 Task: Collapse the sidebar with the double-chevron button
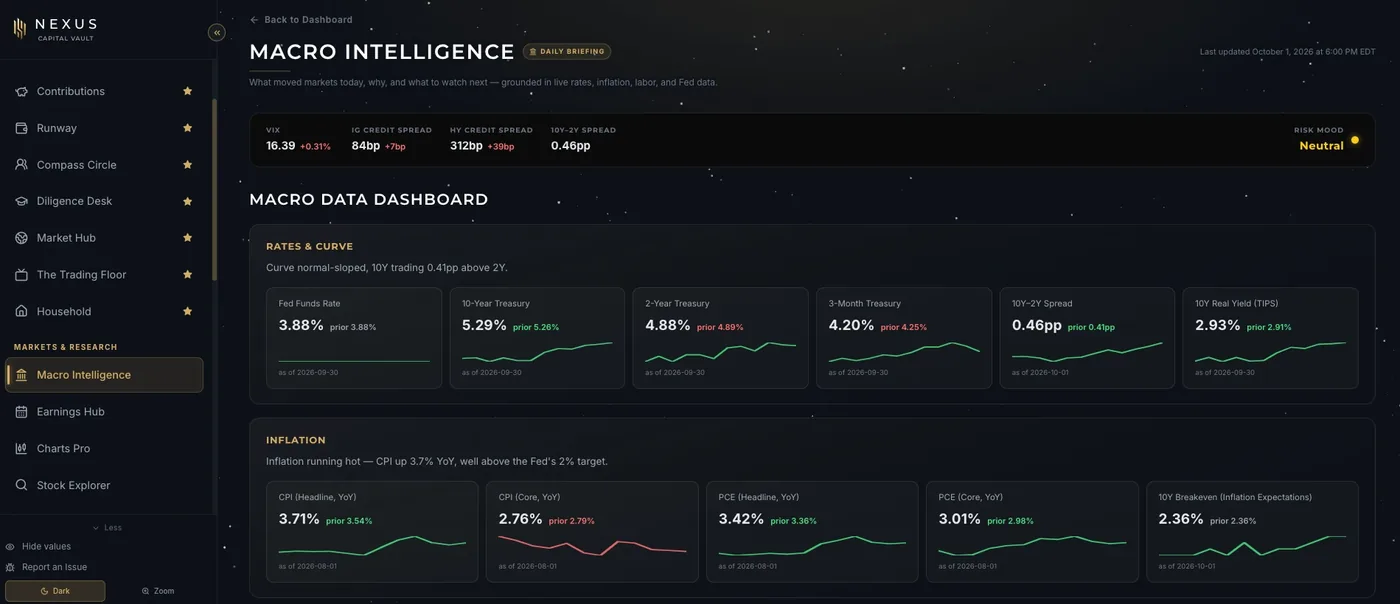[217, 32]
